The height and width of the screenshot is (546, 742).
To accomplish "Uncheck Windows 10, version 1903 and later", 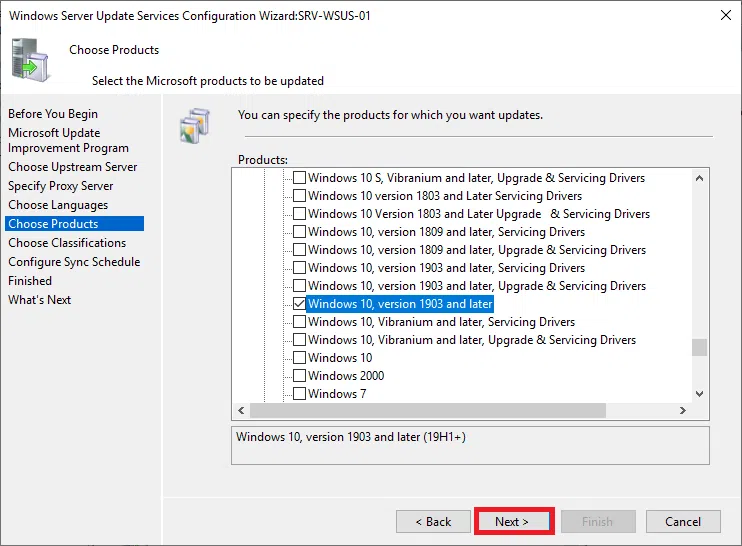I will point(299,304).
